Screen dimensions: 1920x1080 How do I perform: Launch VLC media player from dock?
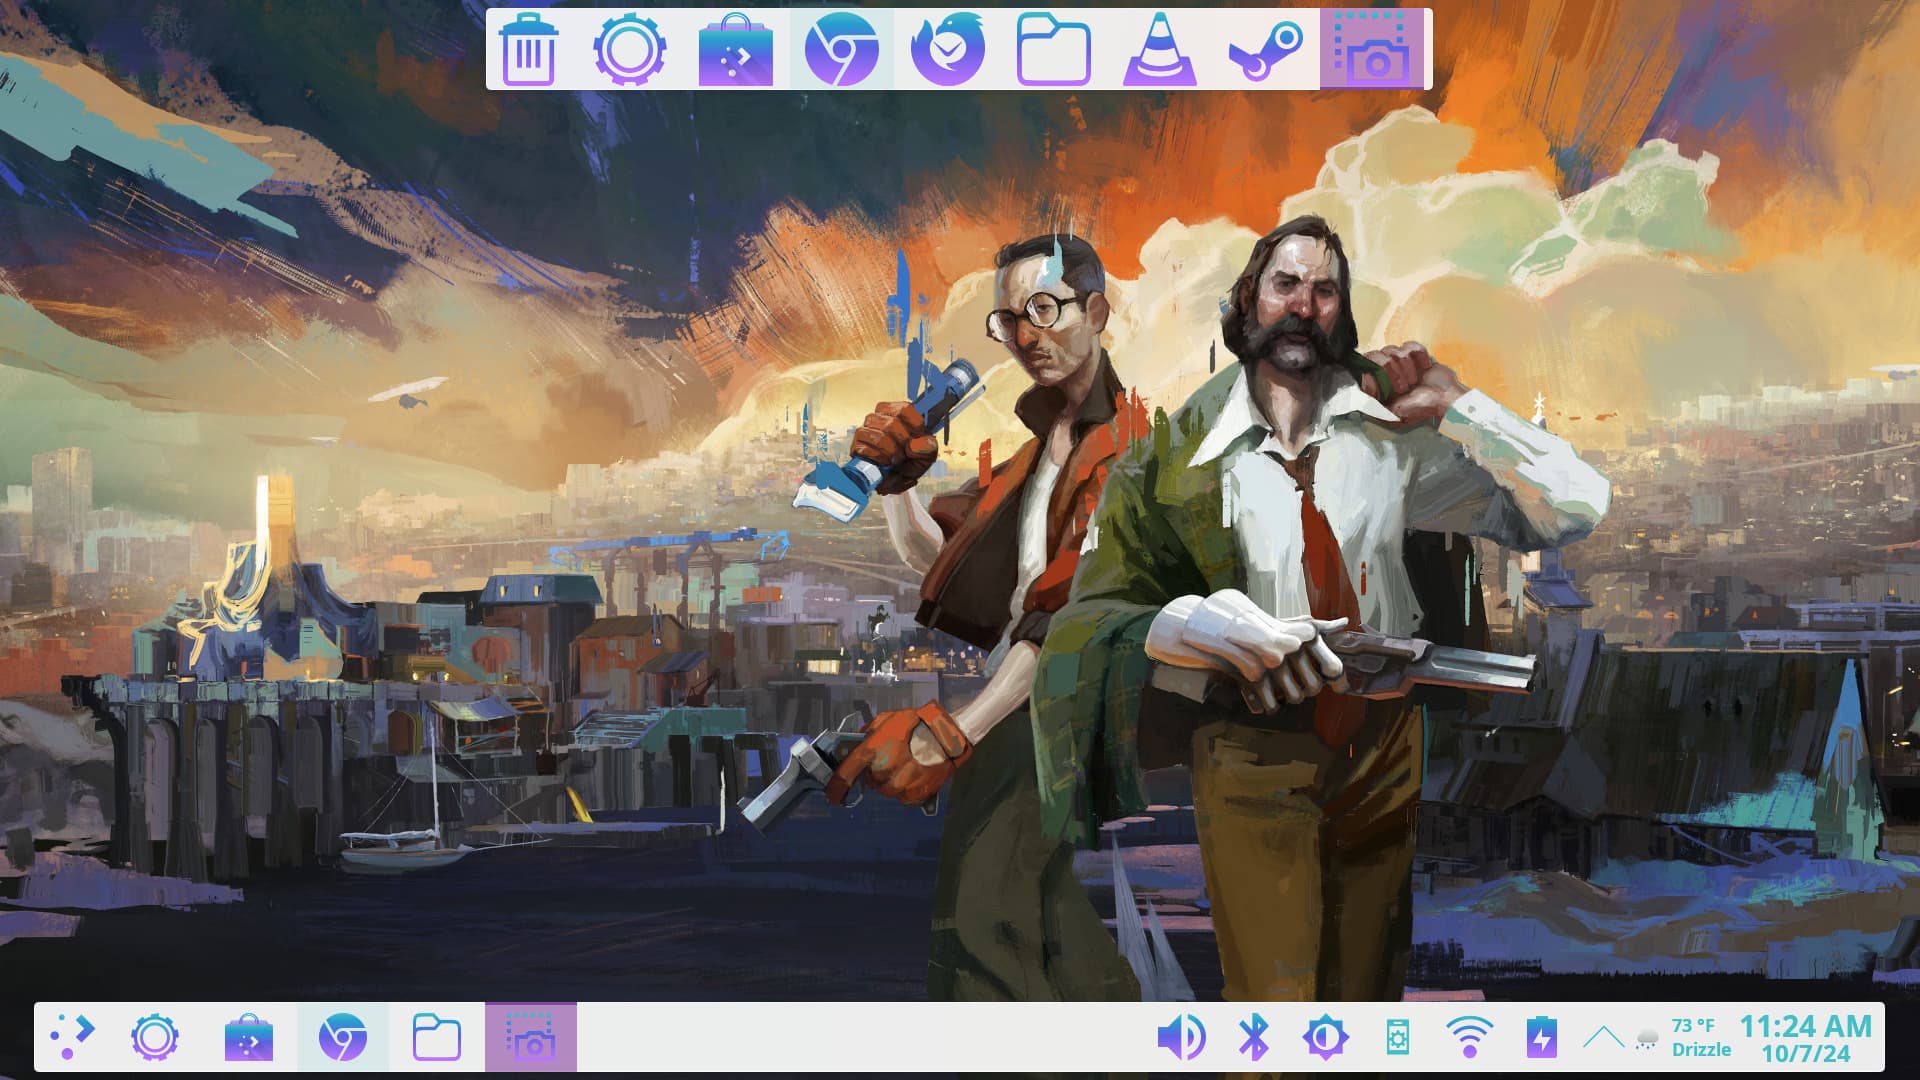click(1160, 49)
